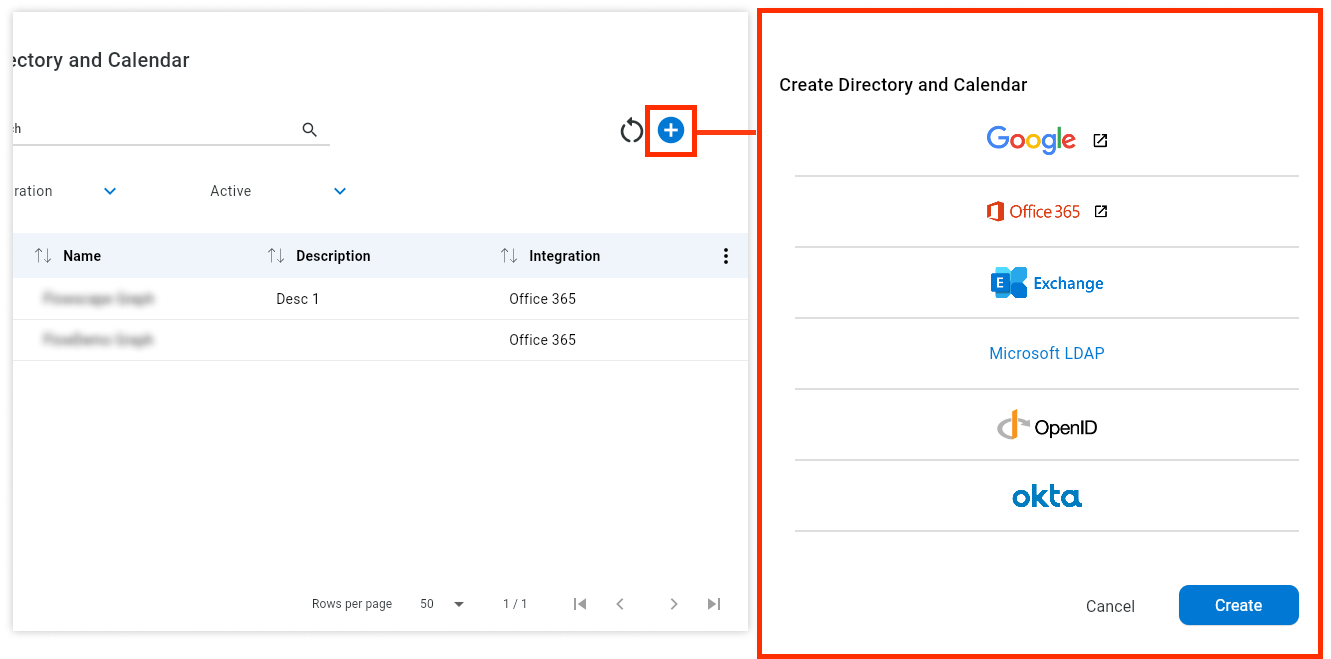1331x659 pixels.
Task: Select the Office 365 logo option
Action: [1033, 212]
